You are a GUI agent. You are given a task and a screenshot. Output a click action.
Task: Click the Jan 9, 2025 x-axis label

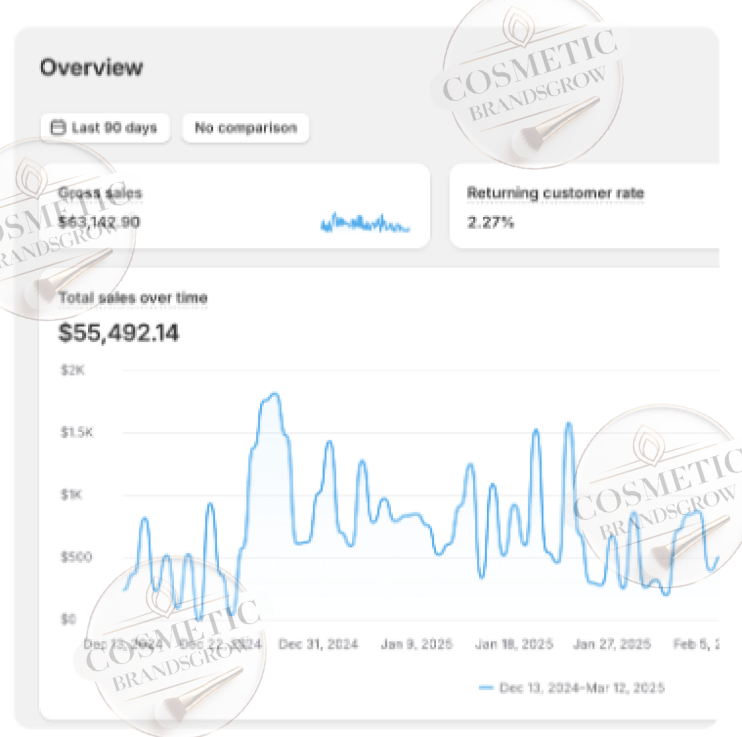pos(418,645)
